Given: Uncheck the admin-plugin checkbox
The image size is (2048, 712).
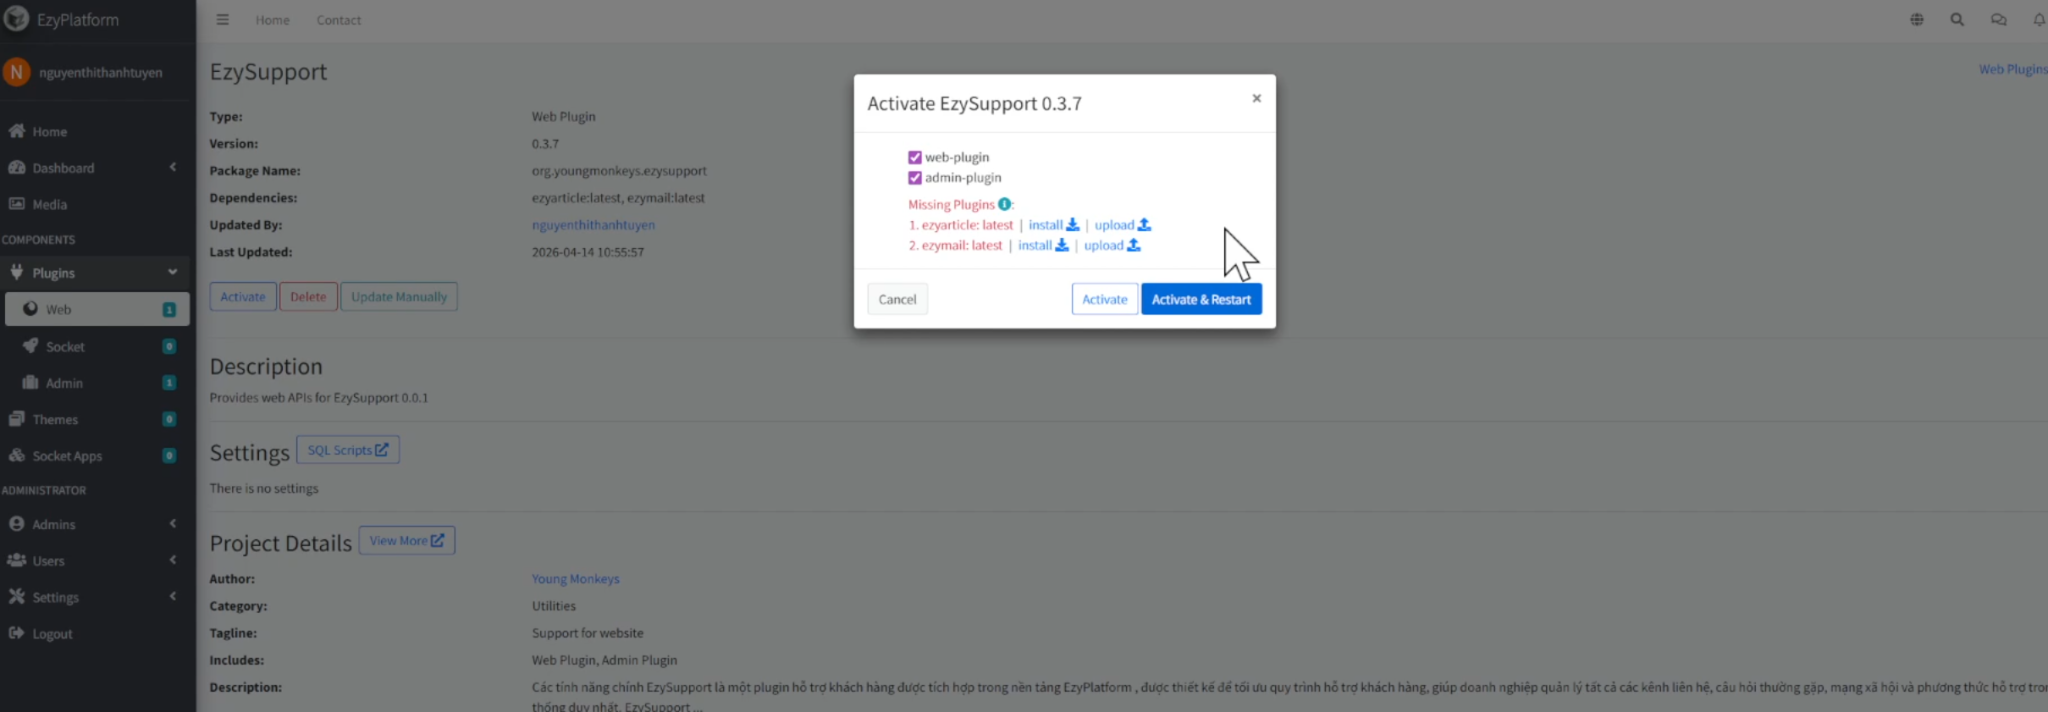Looking at the screenshot, I should pos(914,178).
